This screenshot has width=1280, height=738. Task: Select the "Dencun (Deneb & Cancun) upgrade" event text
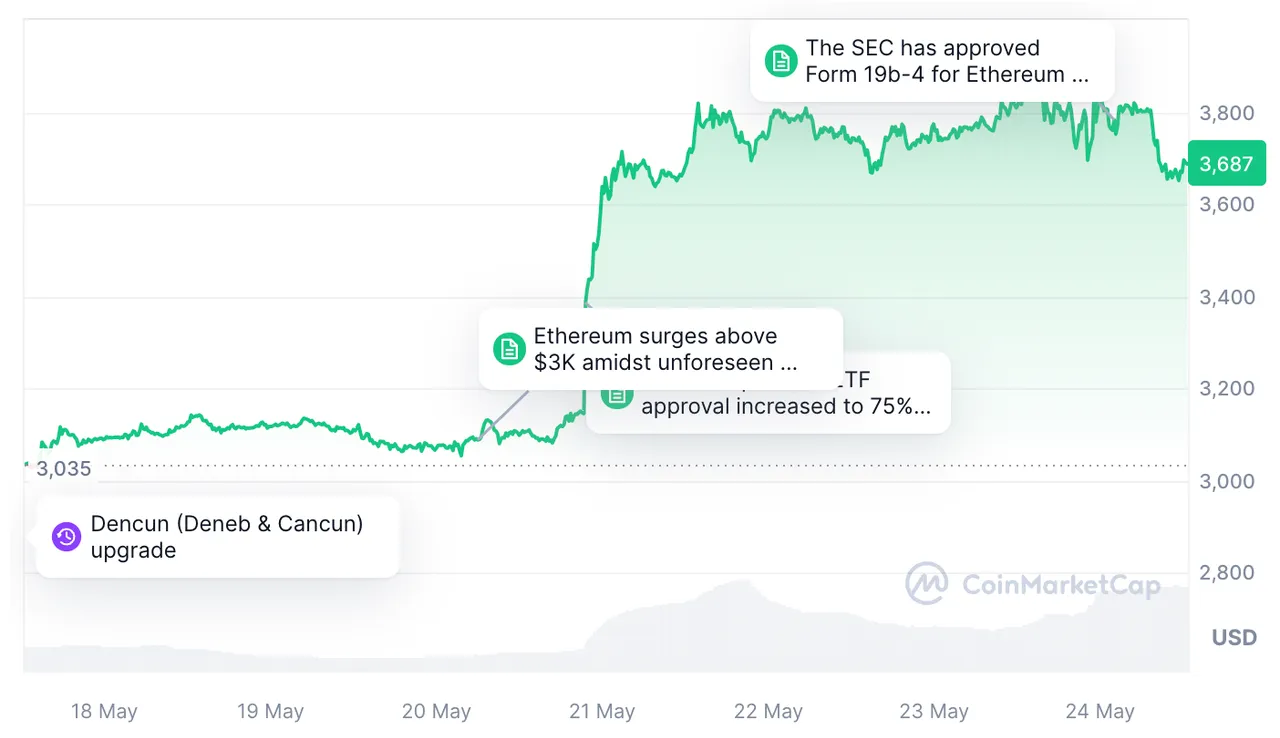tap(226, 537)
